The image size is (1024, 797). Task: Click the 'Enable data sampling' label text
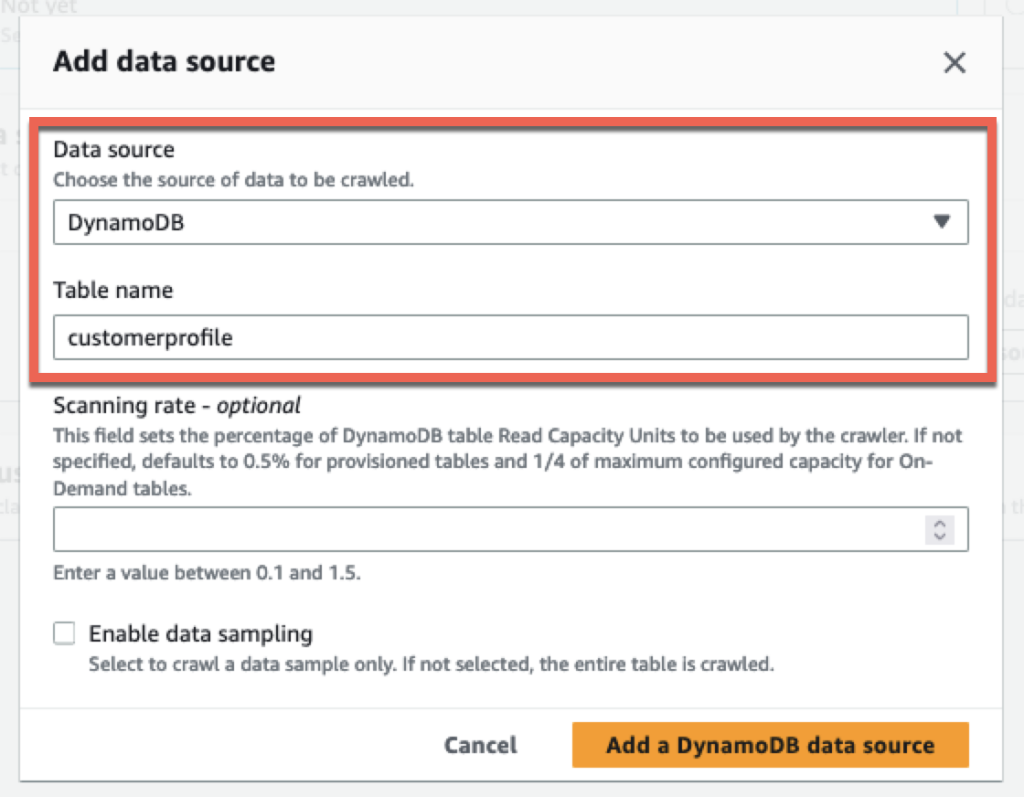pyautogui.click(x=200, y=634)
